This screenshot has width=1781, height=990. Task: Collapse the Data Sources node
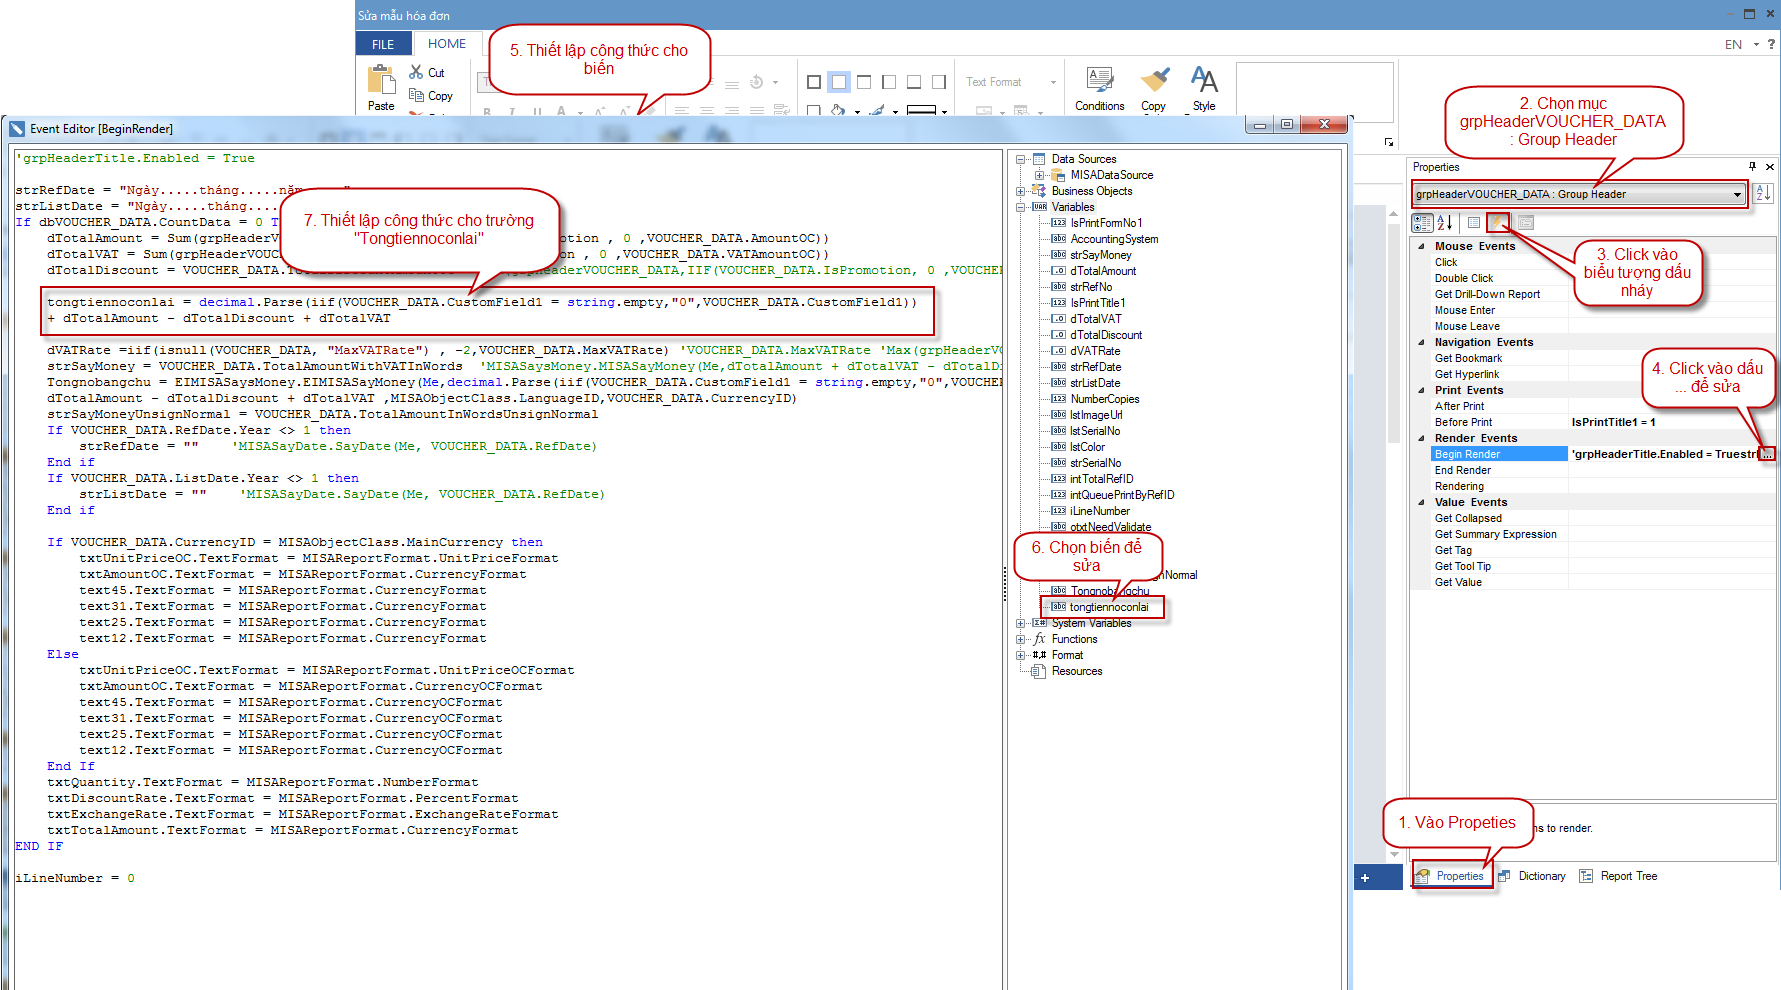[x=1021, y=159]
